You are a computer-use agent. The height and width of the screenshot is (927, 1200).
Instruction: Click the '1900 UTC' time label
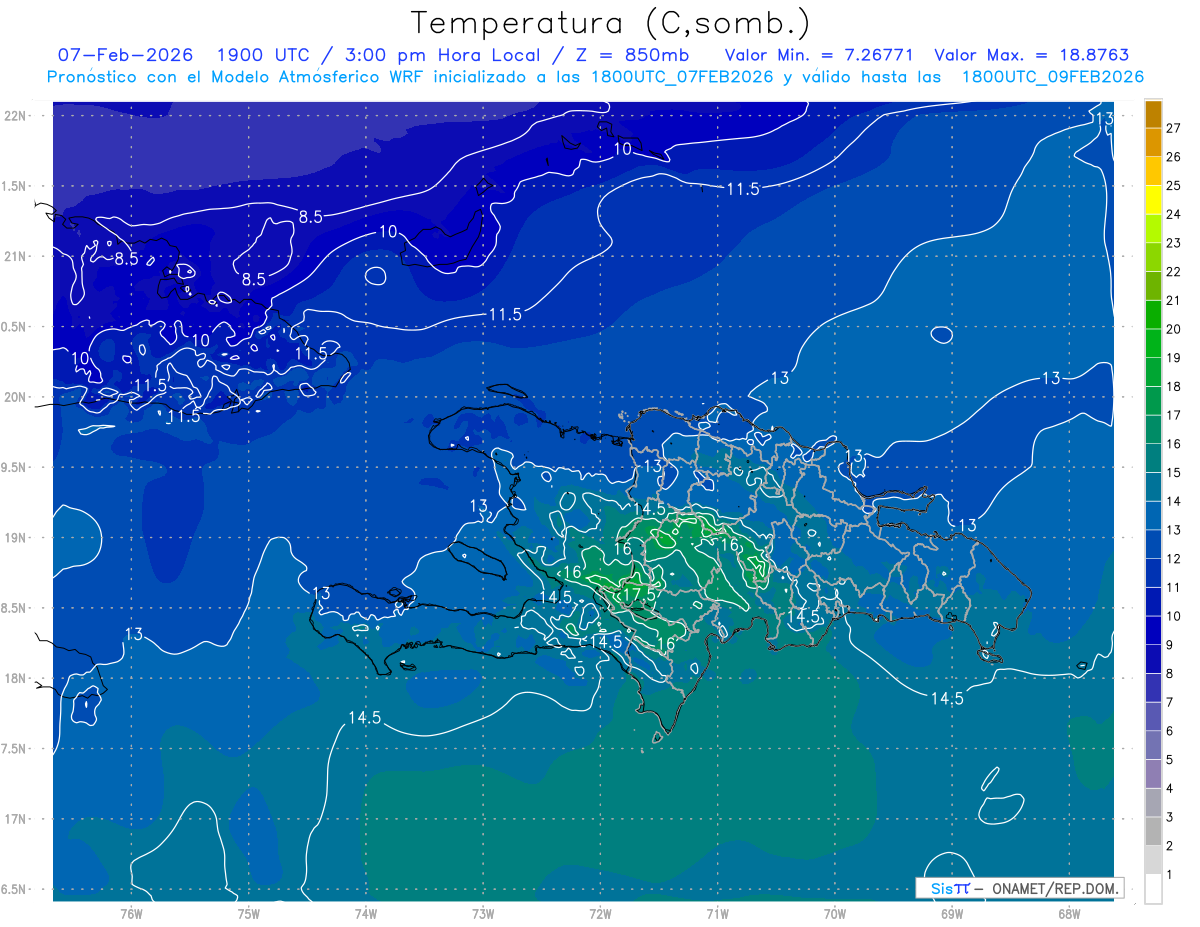265,55
